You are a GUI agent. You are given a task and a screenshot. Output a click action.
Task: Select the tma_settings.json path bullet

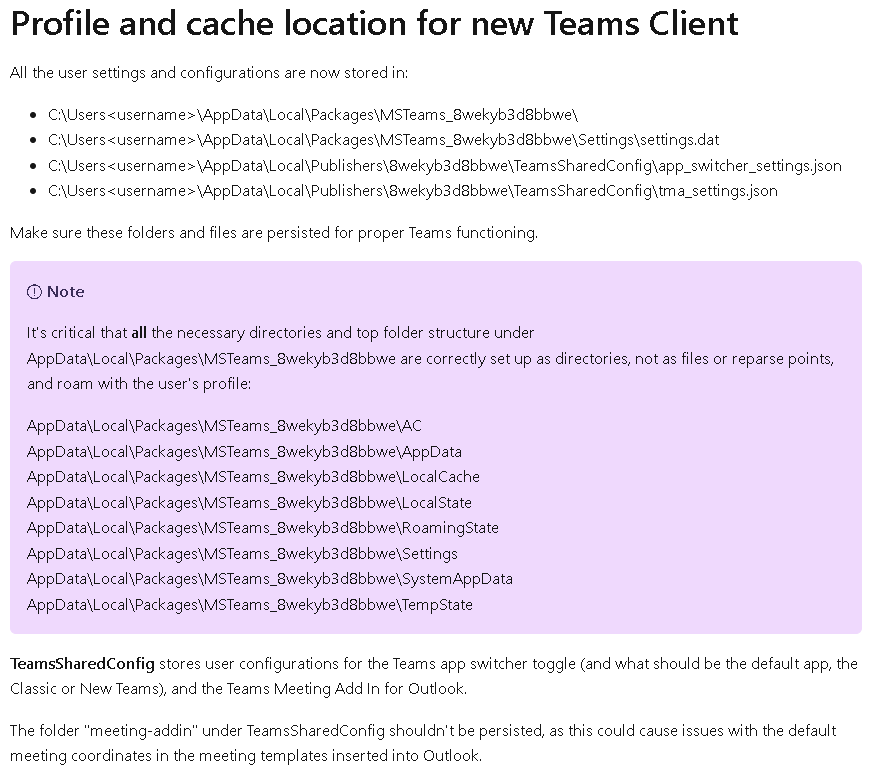413,191
